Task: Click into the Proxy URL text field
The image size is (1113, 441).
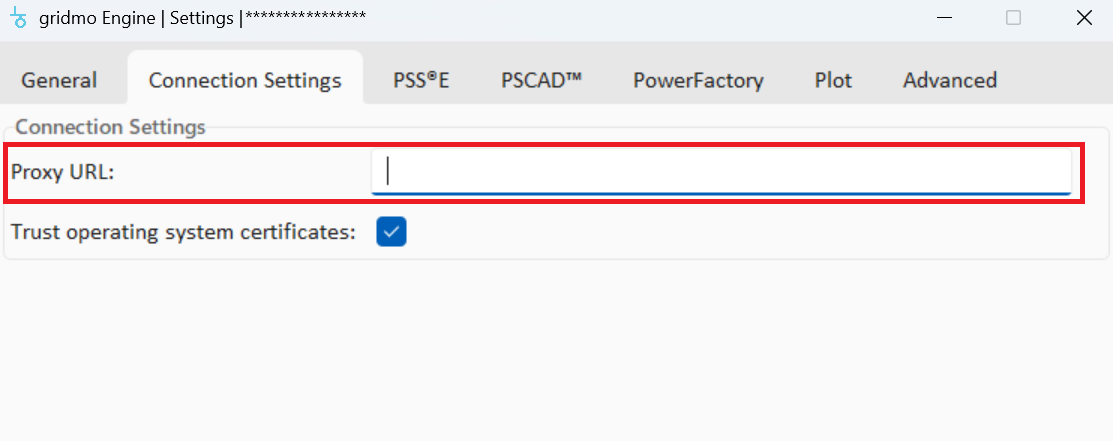Action: point(720,172)
